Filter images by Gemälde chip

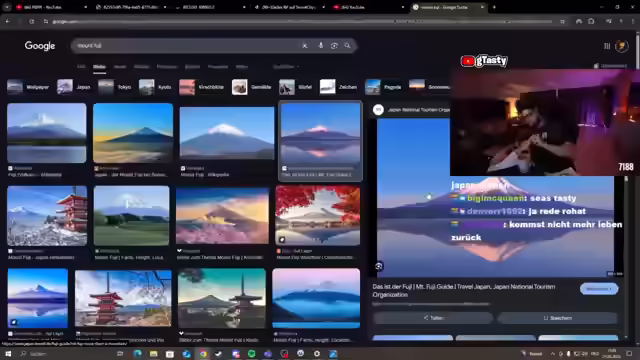pos(252,87)
